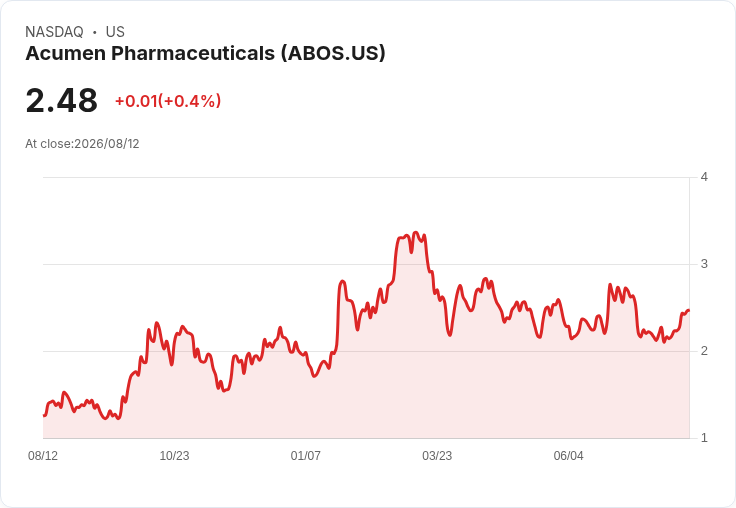The width and height of the screenshot is (736, 508).
Task: Click the rightmost end of the price line
Action: (689, 310)
